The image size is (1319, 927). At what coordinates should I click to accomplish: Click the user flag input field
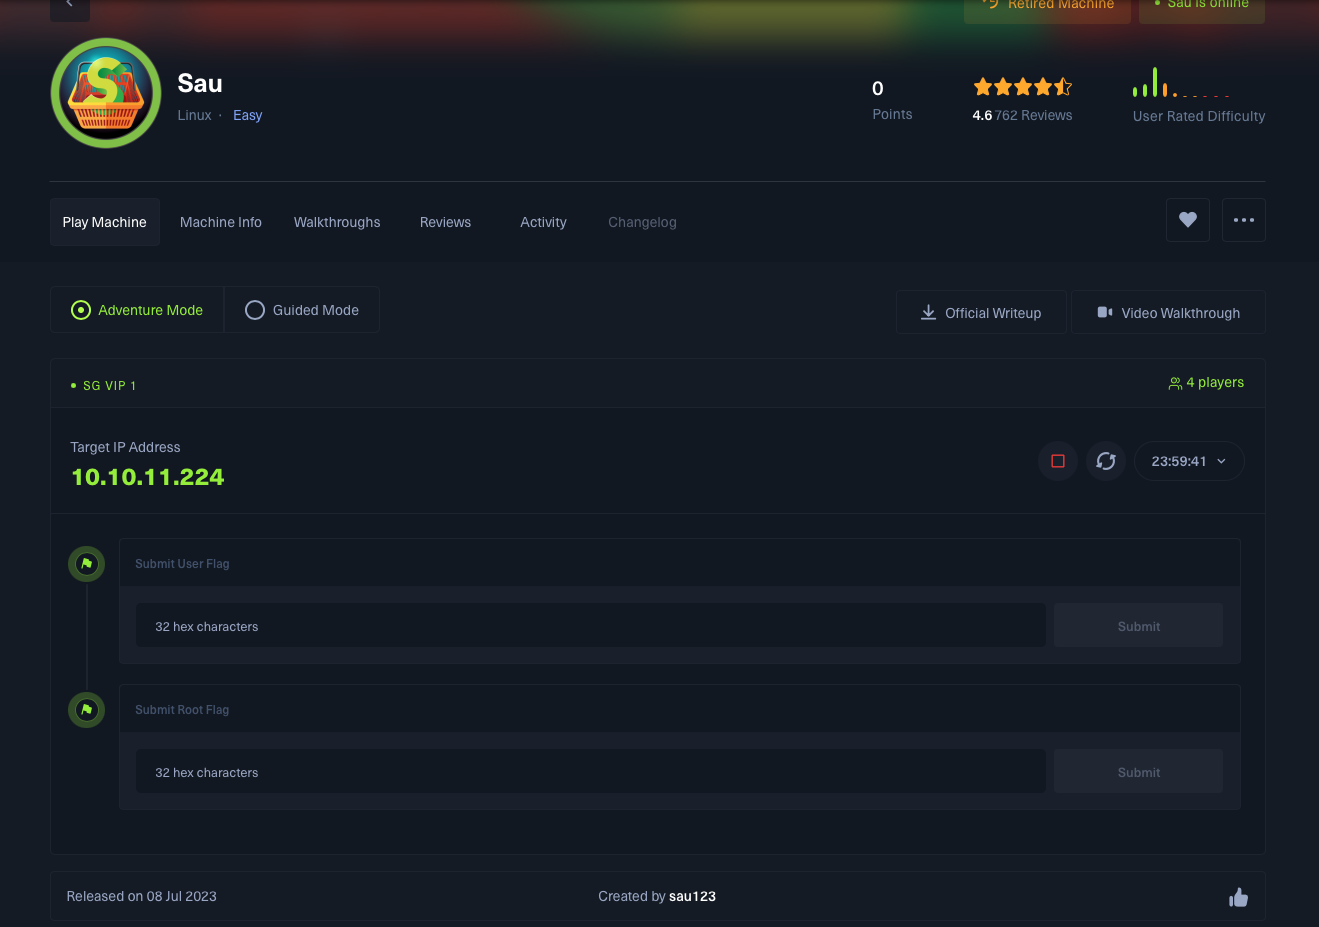tap(590, 626)
